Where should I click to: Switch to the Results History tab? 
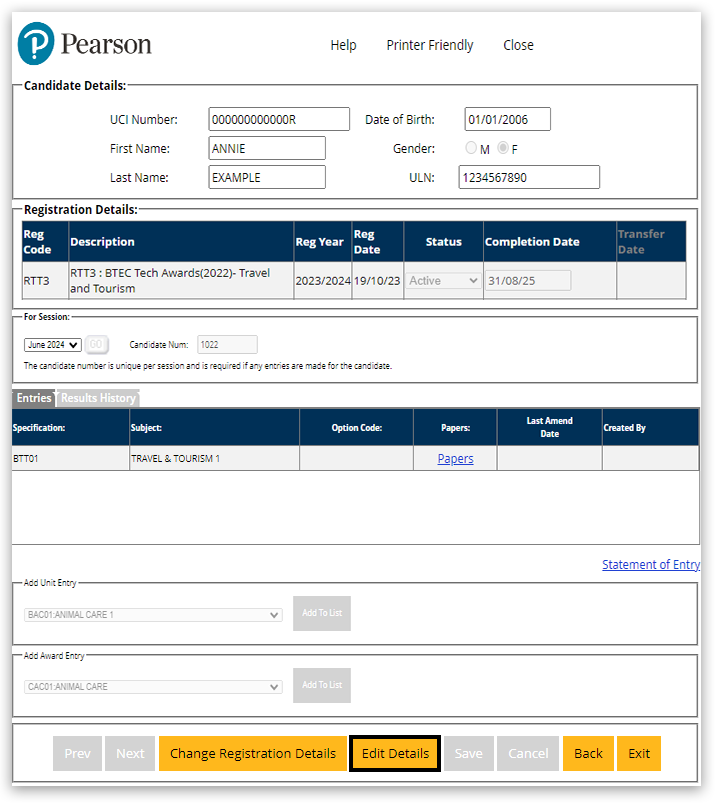tap(98, 398)
